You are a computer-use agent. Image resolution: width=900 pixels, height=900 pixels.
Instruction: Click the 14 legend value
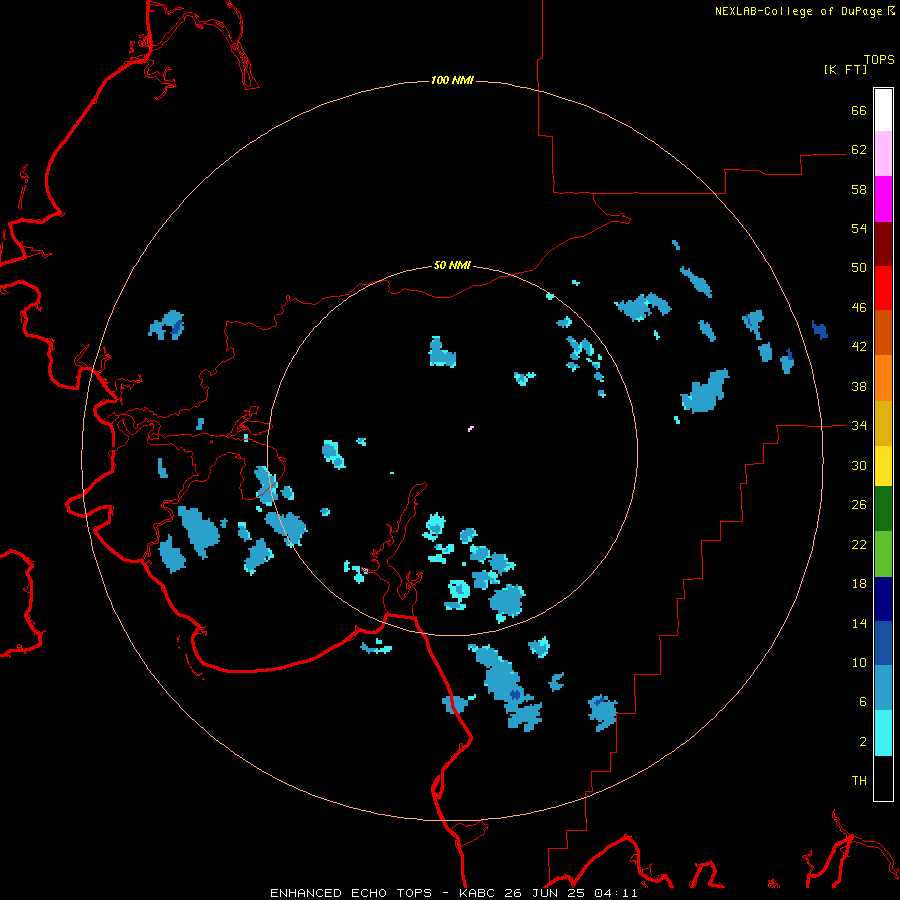(x=859, y=623)
